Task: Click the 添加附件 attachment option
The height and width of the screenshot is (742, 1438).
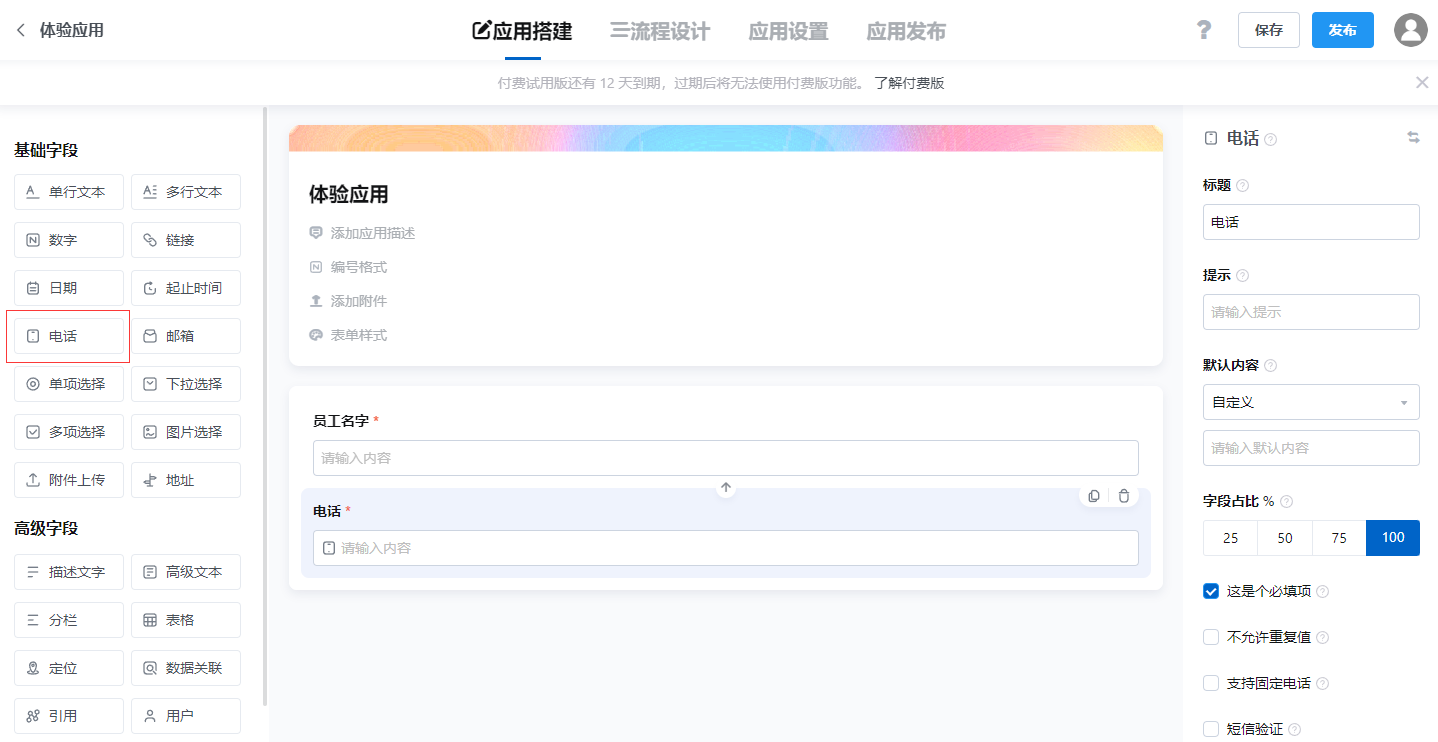Action: [360, 300]
